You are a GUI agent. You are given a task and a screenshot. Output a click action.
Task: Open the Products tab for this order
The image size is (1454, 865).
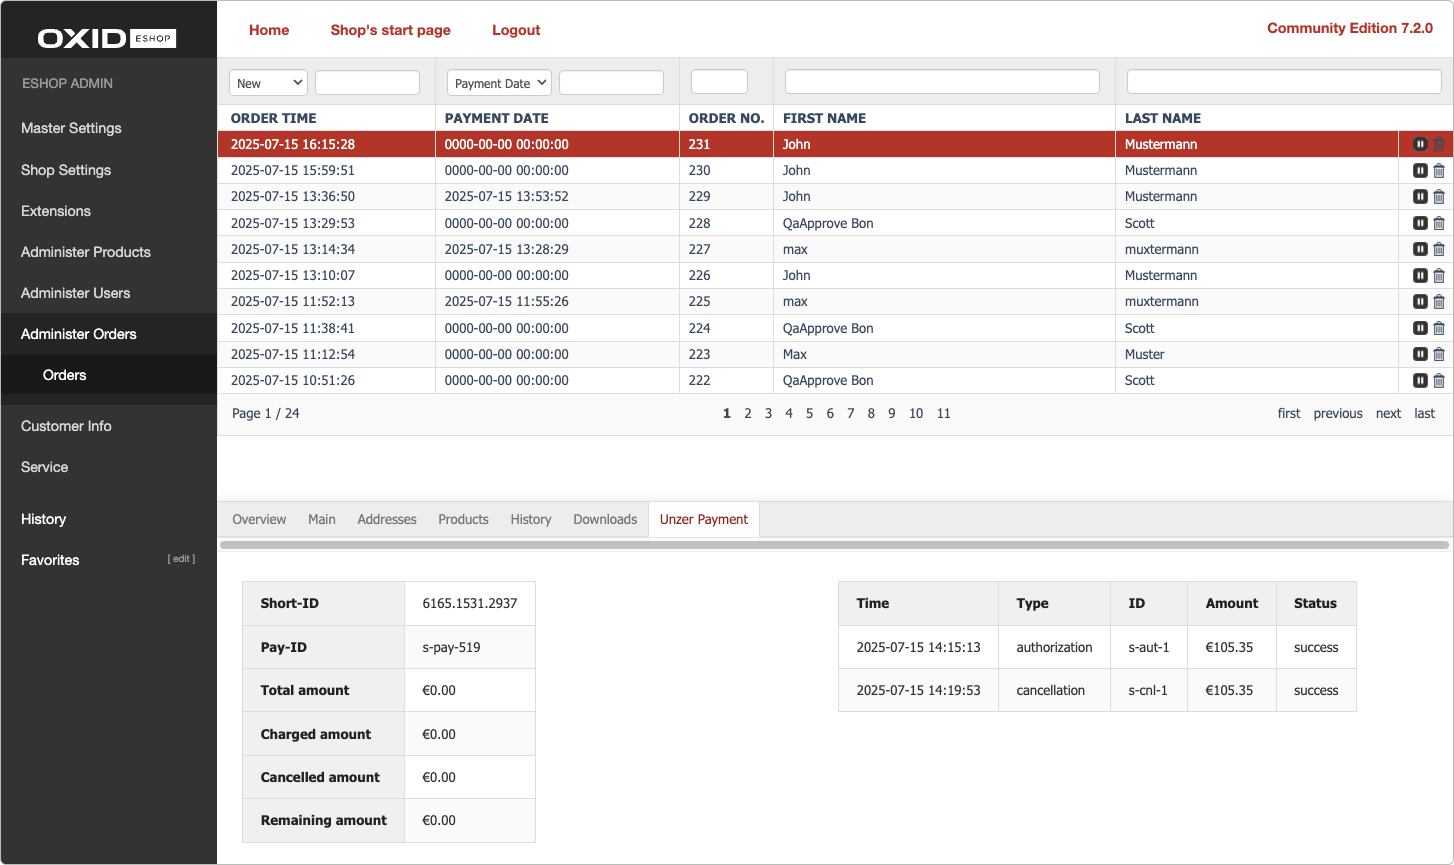tap(463, 519)
